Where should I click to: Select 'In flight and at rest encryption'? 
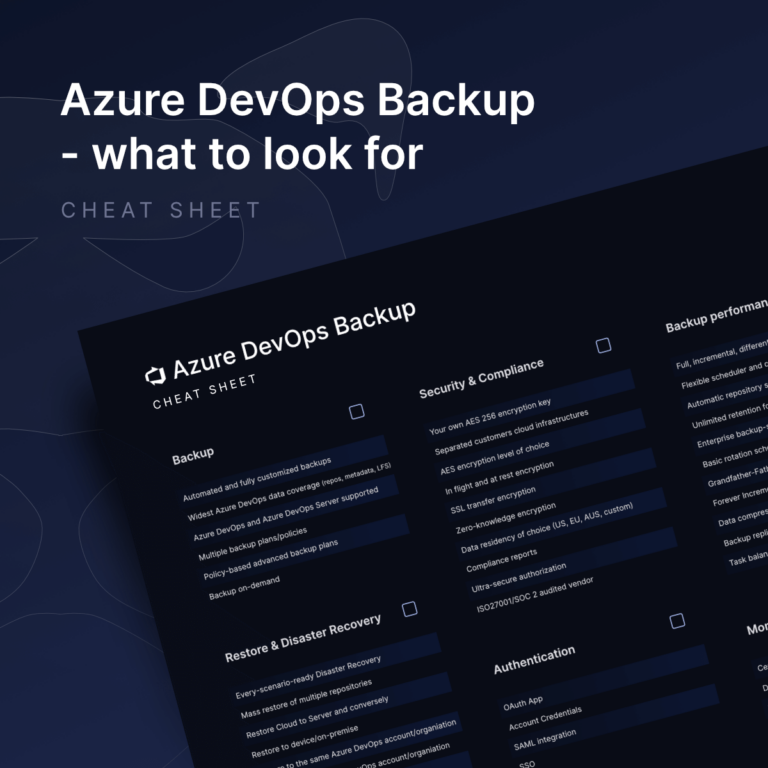pos(499,478)
